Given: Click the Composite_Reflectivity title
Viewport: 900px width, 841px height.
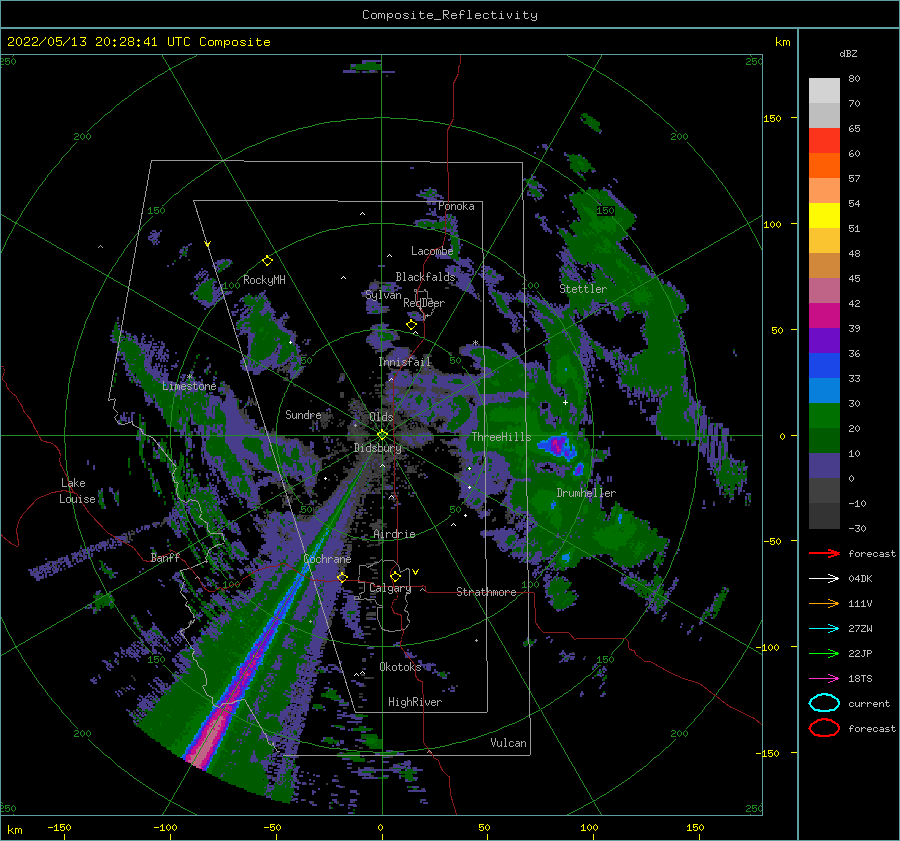Looking at the screenshot, I should [x=449, y=15].
